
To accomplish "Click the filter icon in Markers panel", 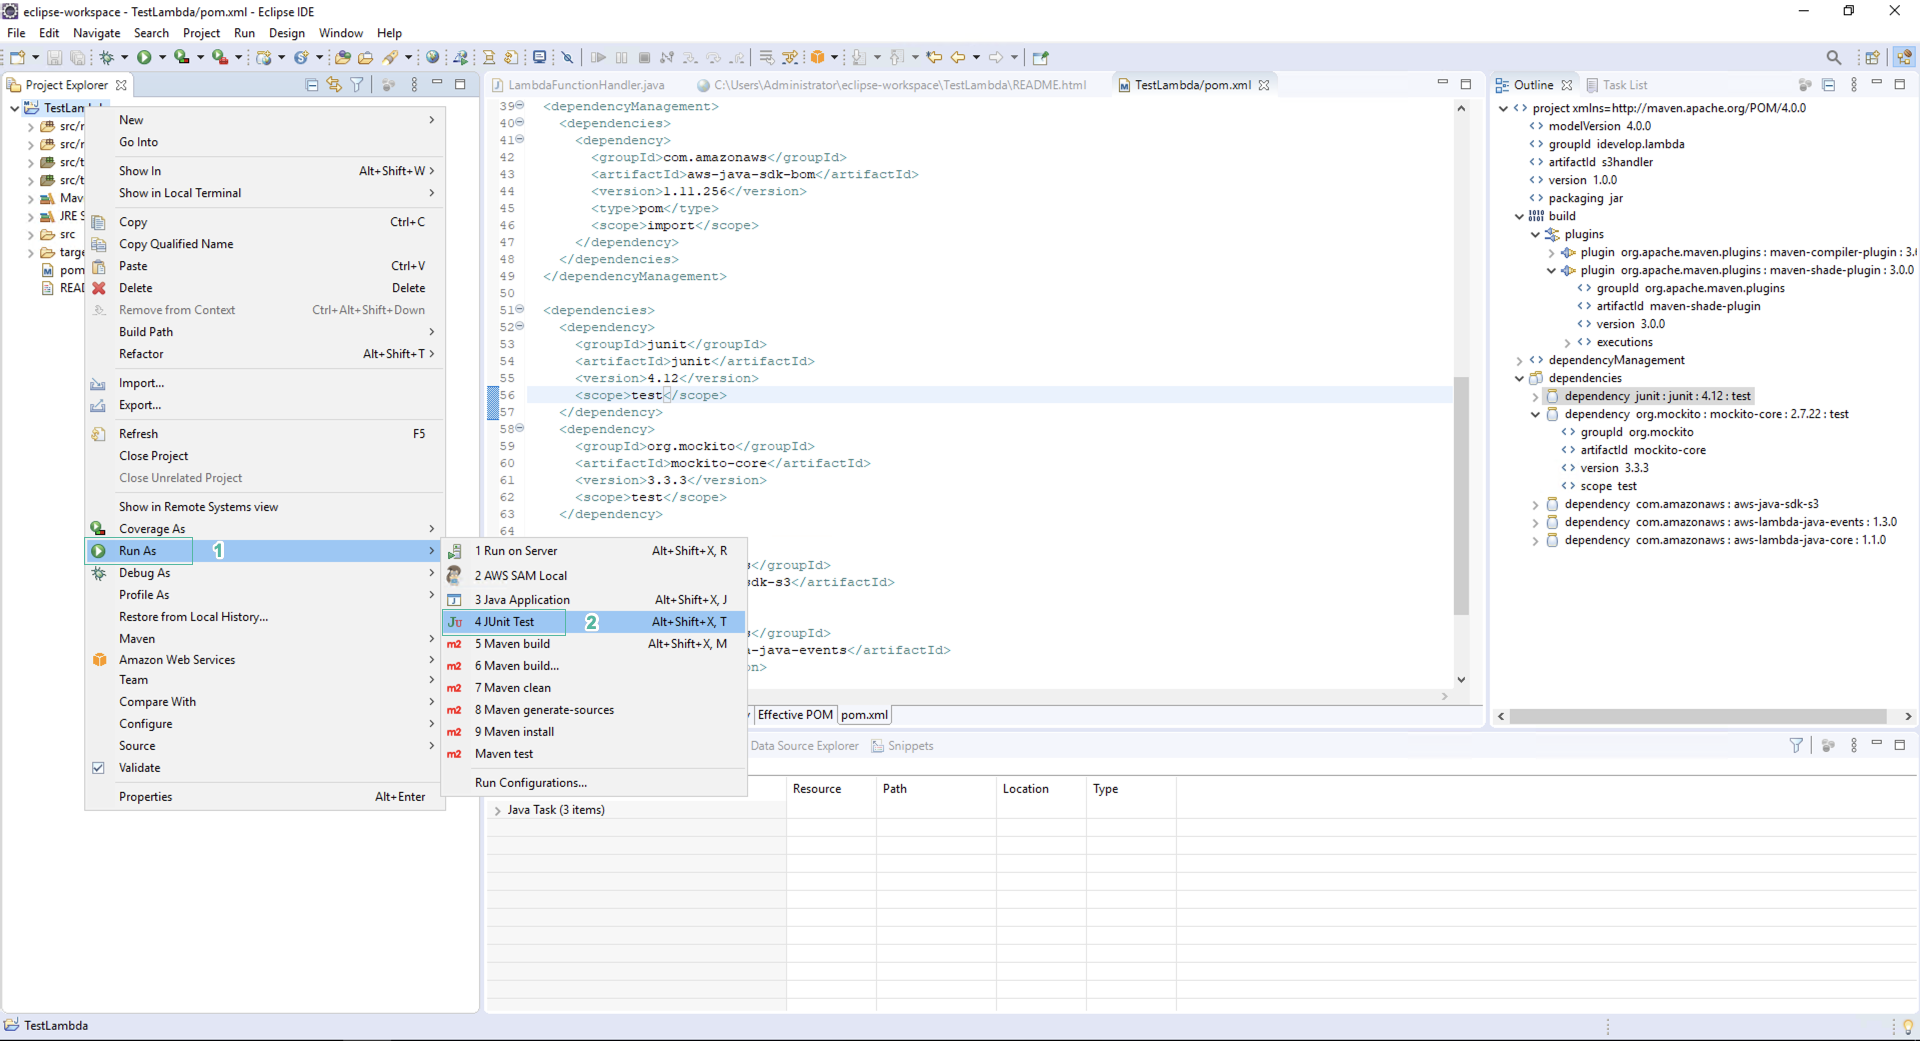I will [x=1796, y=745].
